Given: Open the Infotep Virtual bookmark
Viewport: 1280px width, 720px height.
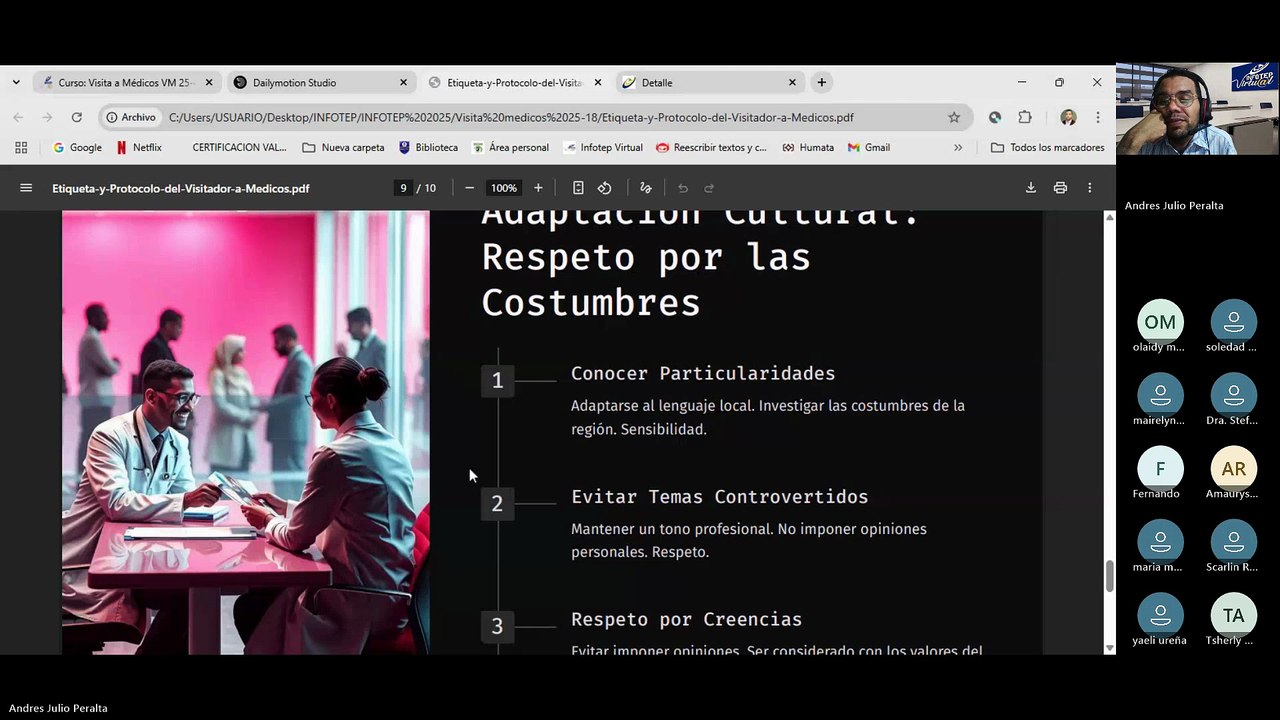Looking at the screenshot, I should (x=603, y=147).
